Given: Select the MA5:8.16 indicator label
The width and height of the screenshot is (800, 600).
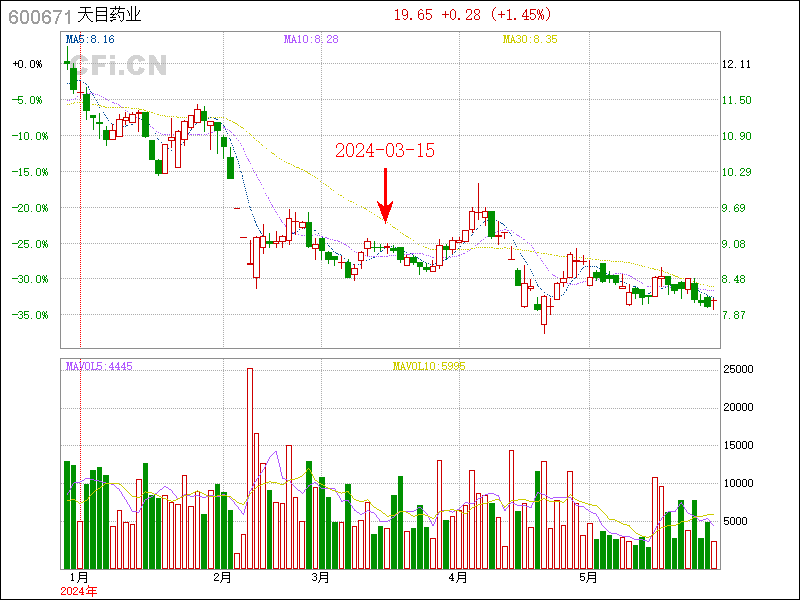Looking at the screenshot, I should pos(90,39).
